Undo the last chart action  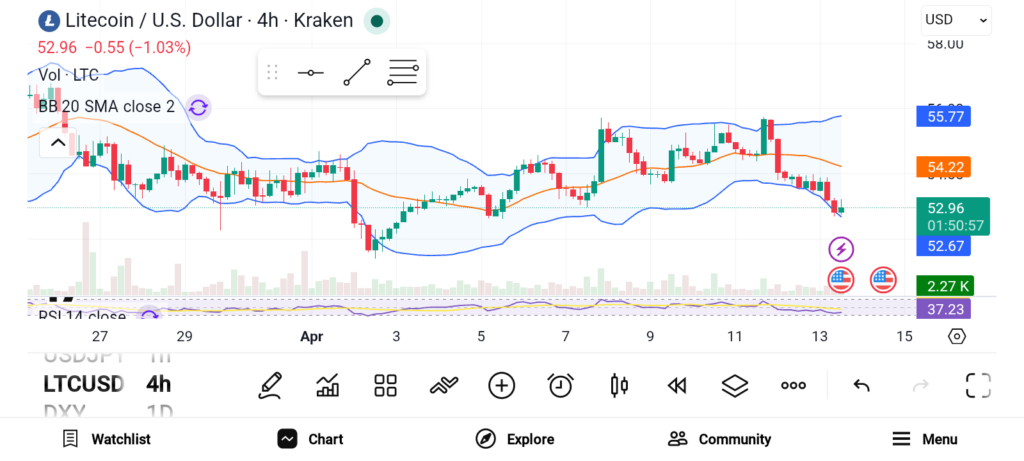(x=861, y=385)
